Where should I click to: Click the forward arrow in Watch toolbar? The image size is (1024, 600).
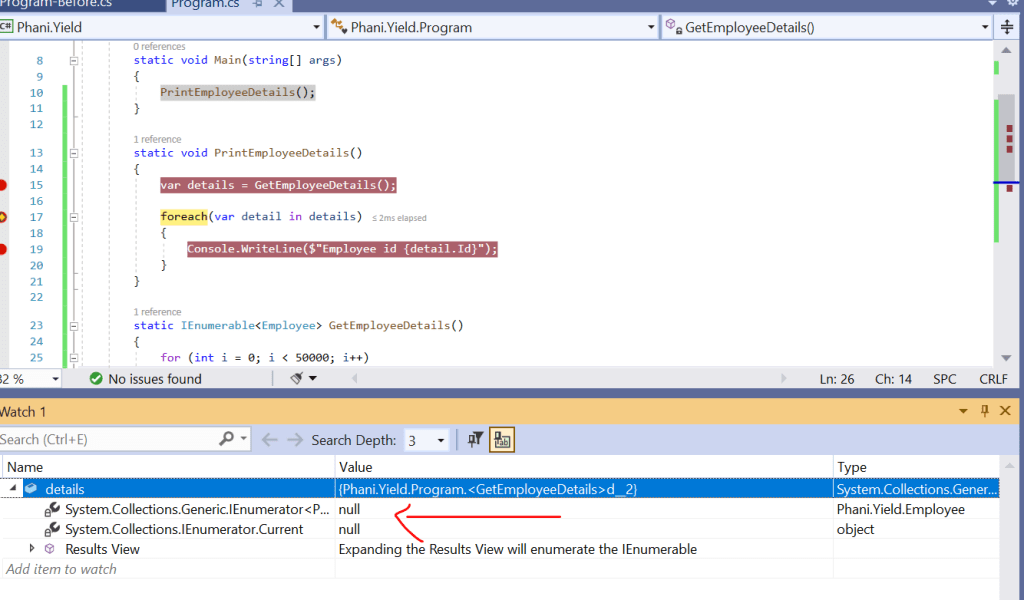294,440
